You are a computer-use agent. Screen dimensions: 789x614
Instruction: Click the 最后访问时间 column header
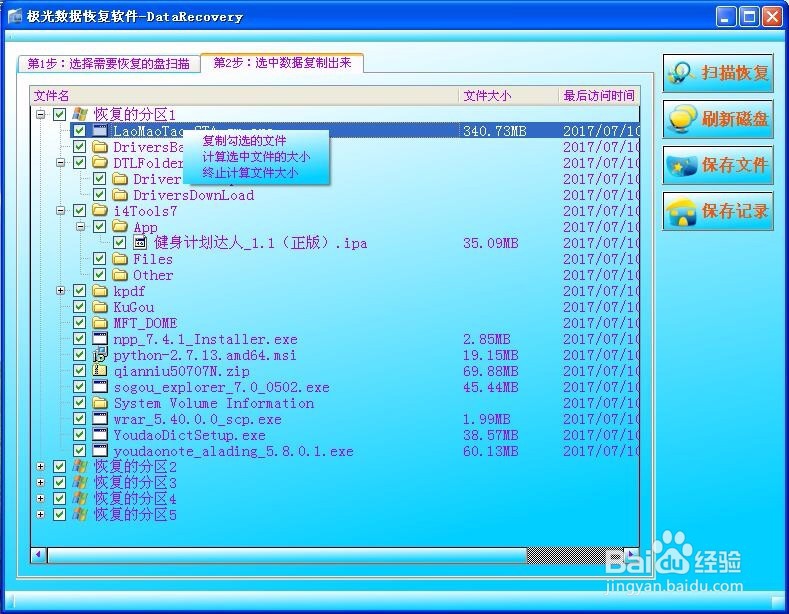[599, 96]
